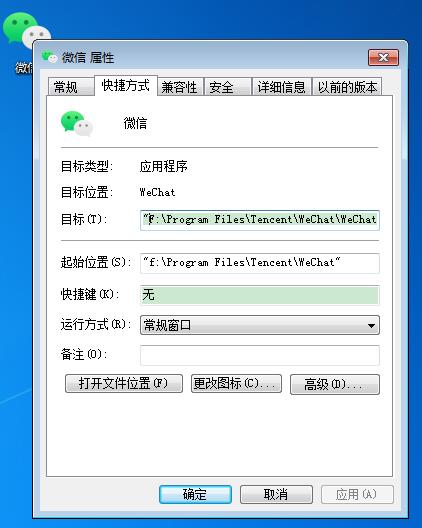This screenshot has height=528, width=422.
Task: Confirm with the 确定 button
Action: 195,494
